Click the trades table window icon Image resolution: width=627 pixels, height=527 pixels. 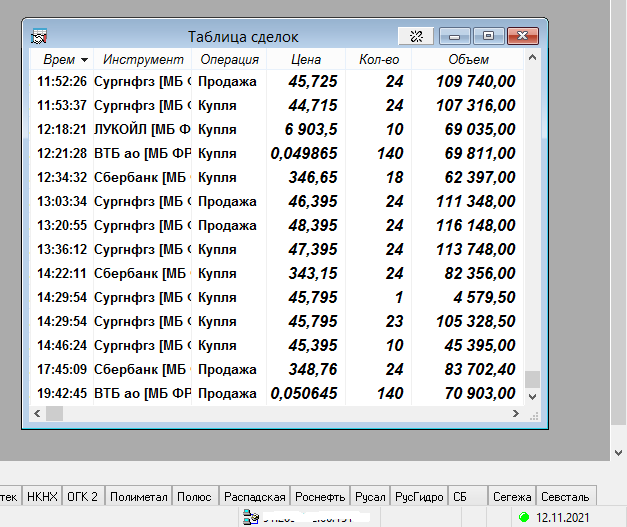coord(39,36)
